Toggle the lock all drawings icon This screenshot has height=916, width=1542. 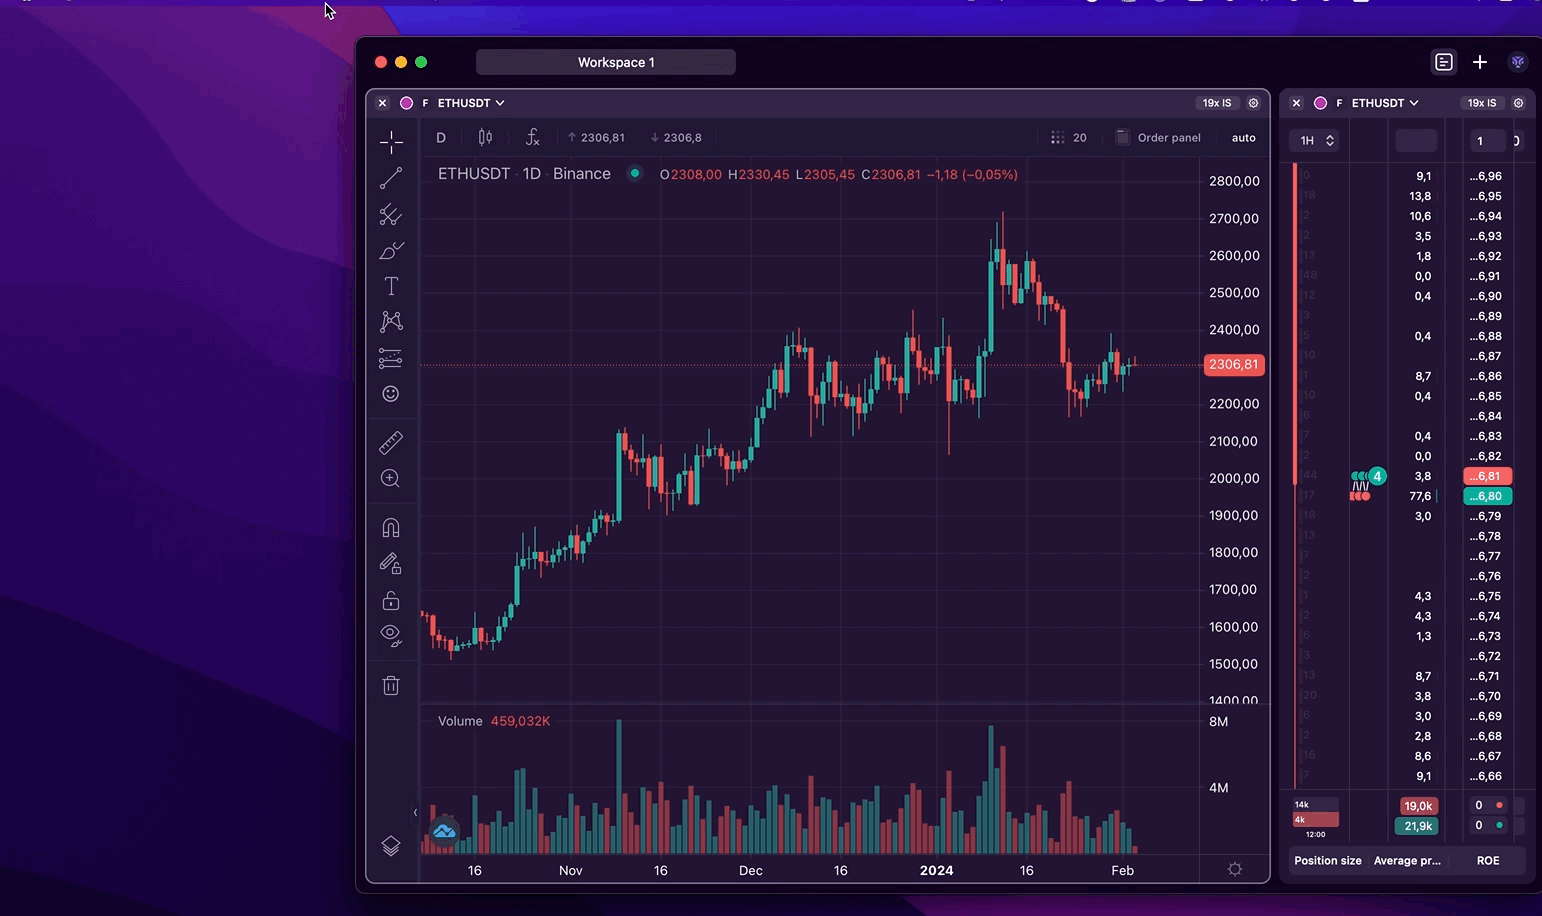tap(391, 600)
